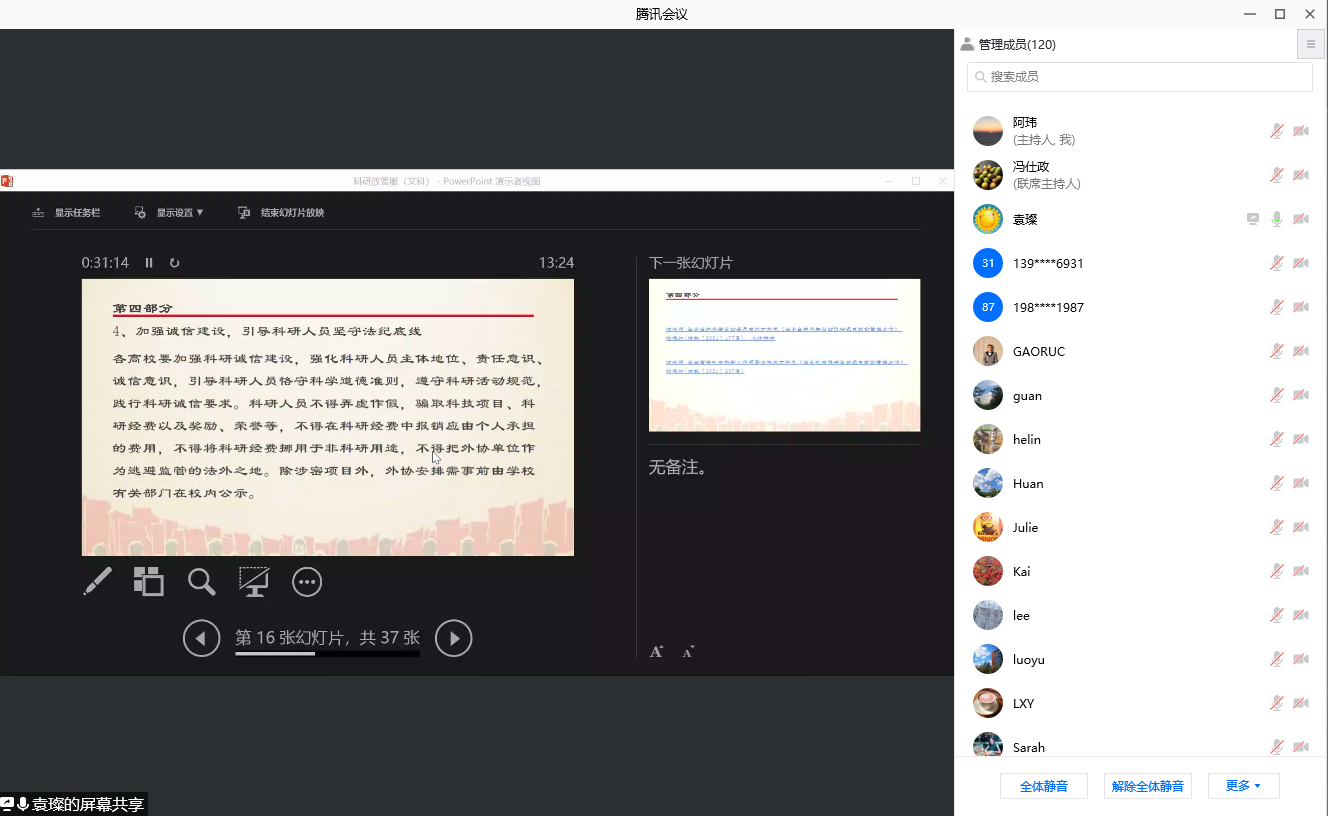1328x816 pixels.
Task: Select the pen and laser pointer tool
Action: 97,582
